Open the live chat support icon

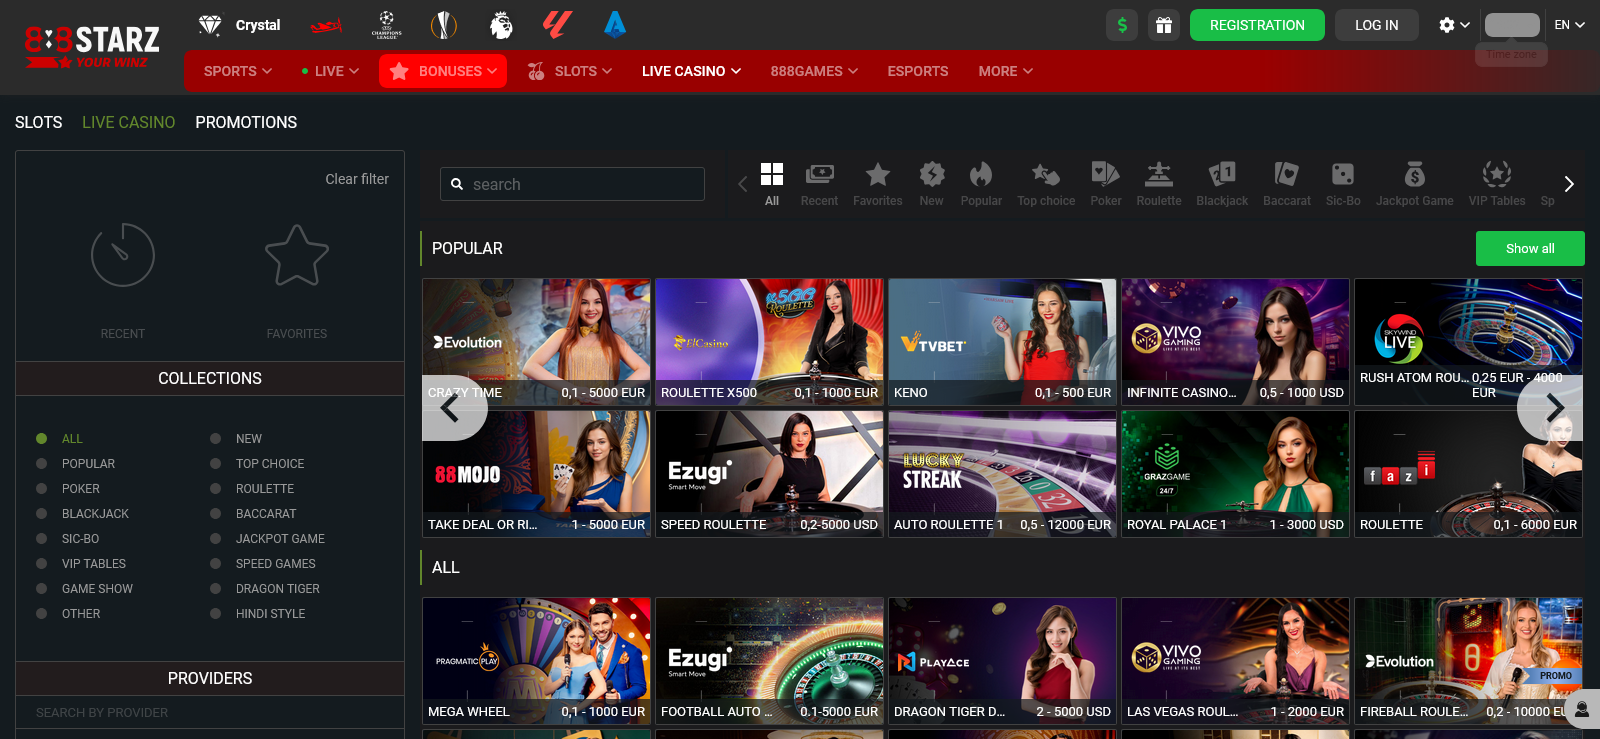[1582, 709]
